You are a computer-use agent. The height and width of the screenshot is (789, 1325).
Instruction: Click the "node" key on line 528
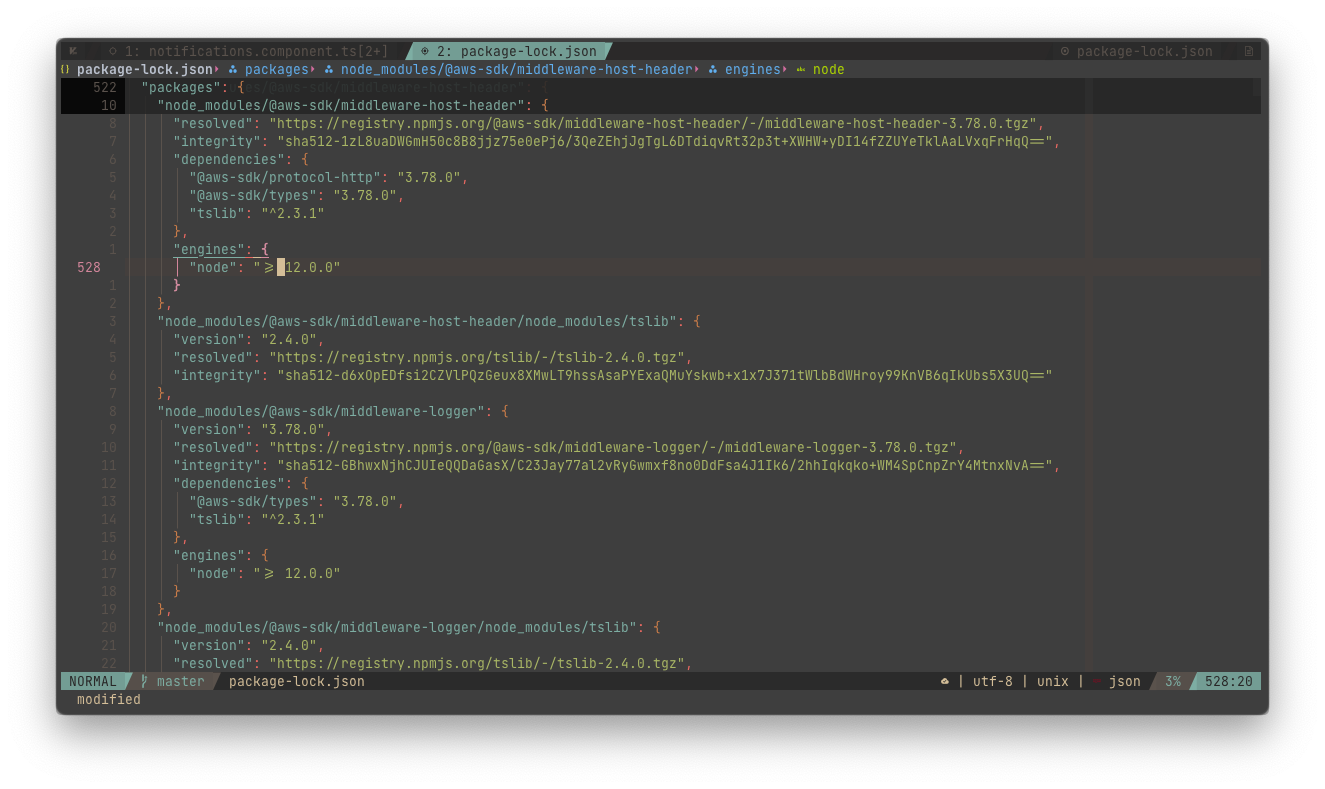tap(212, 267)
